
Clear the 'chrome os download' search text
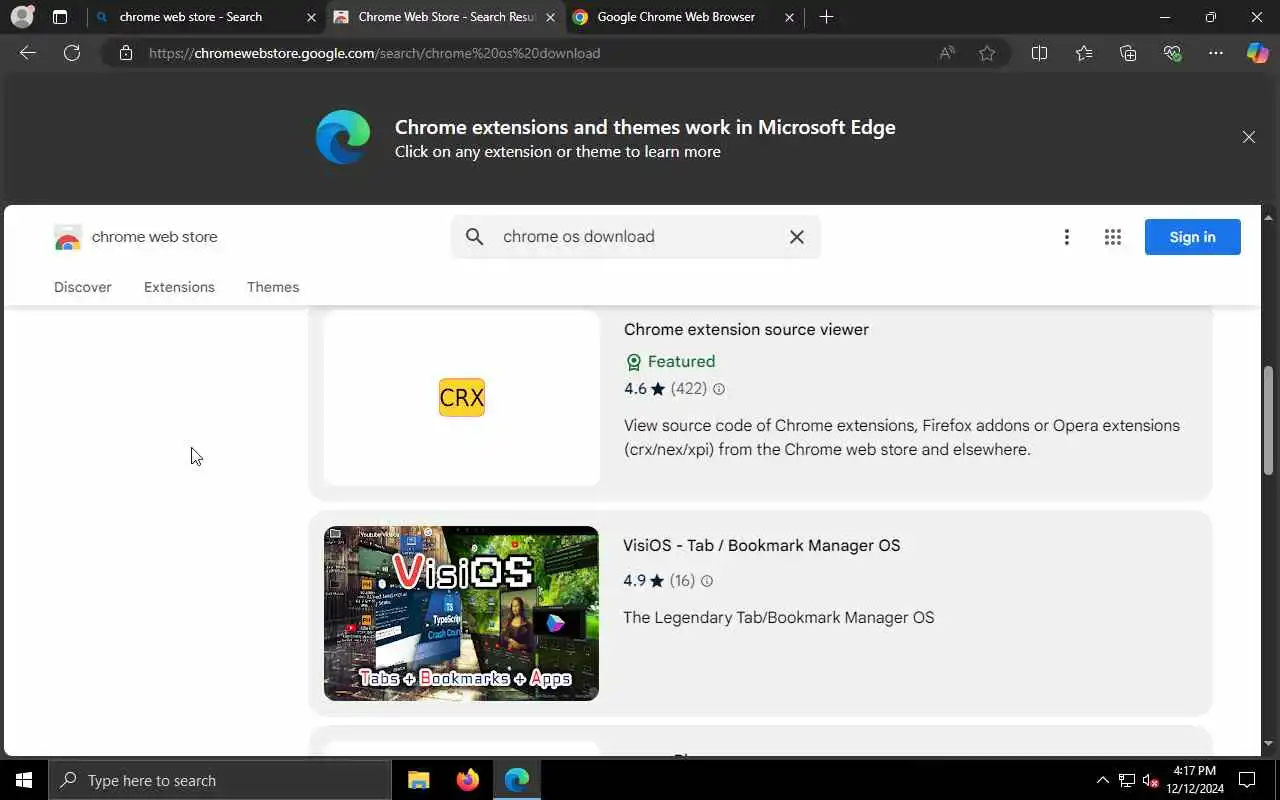coord(797,237)
